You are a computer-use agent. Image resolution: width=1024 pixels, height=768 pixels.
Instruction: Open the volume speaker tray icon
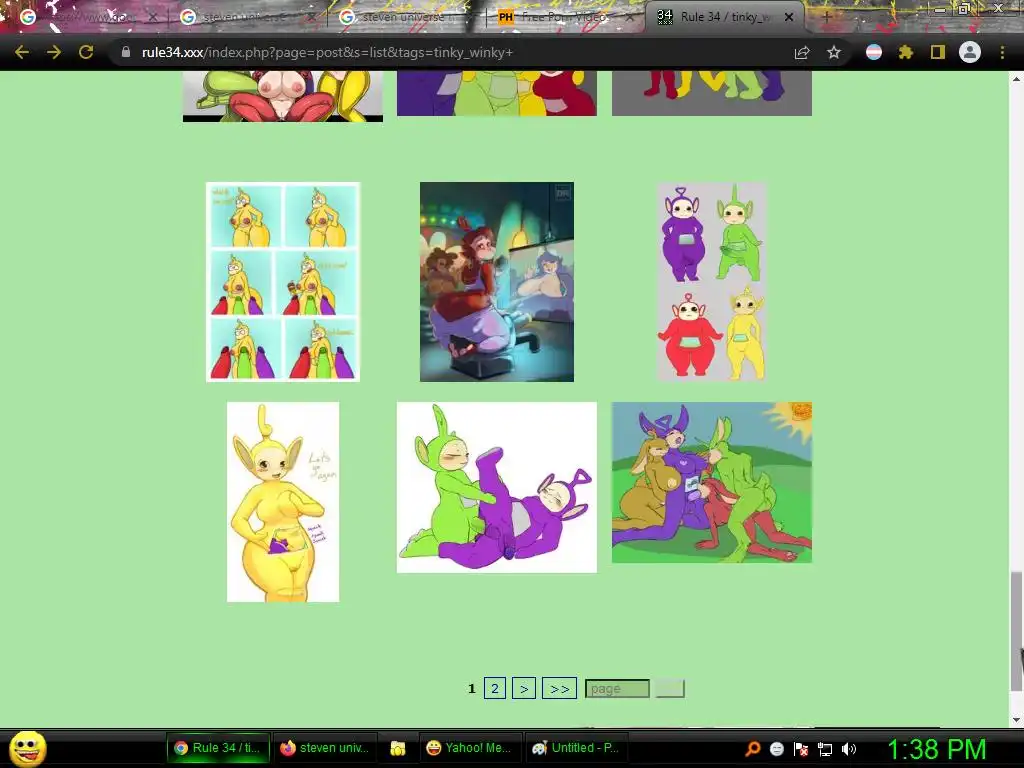click(x=849, y=749)
